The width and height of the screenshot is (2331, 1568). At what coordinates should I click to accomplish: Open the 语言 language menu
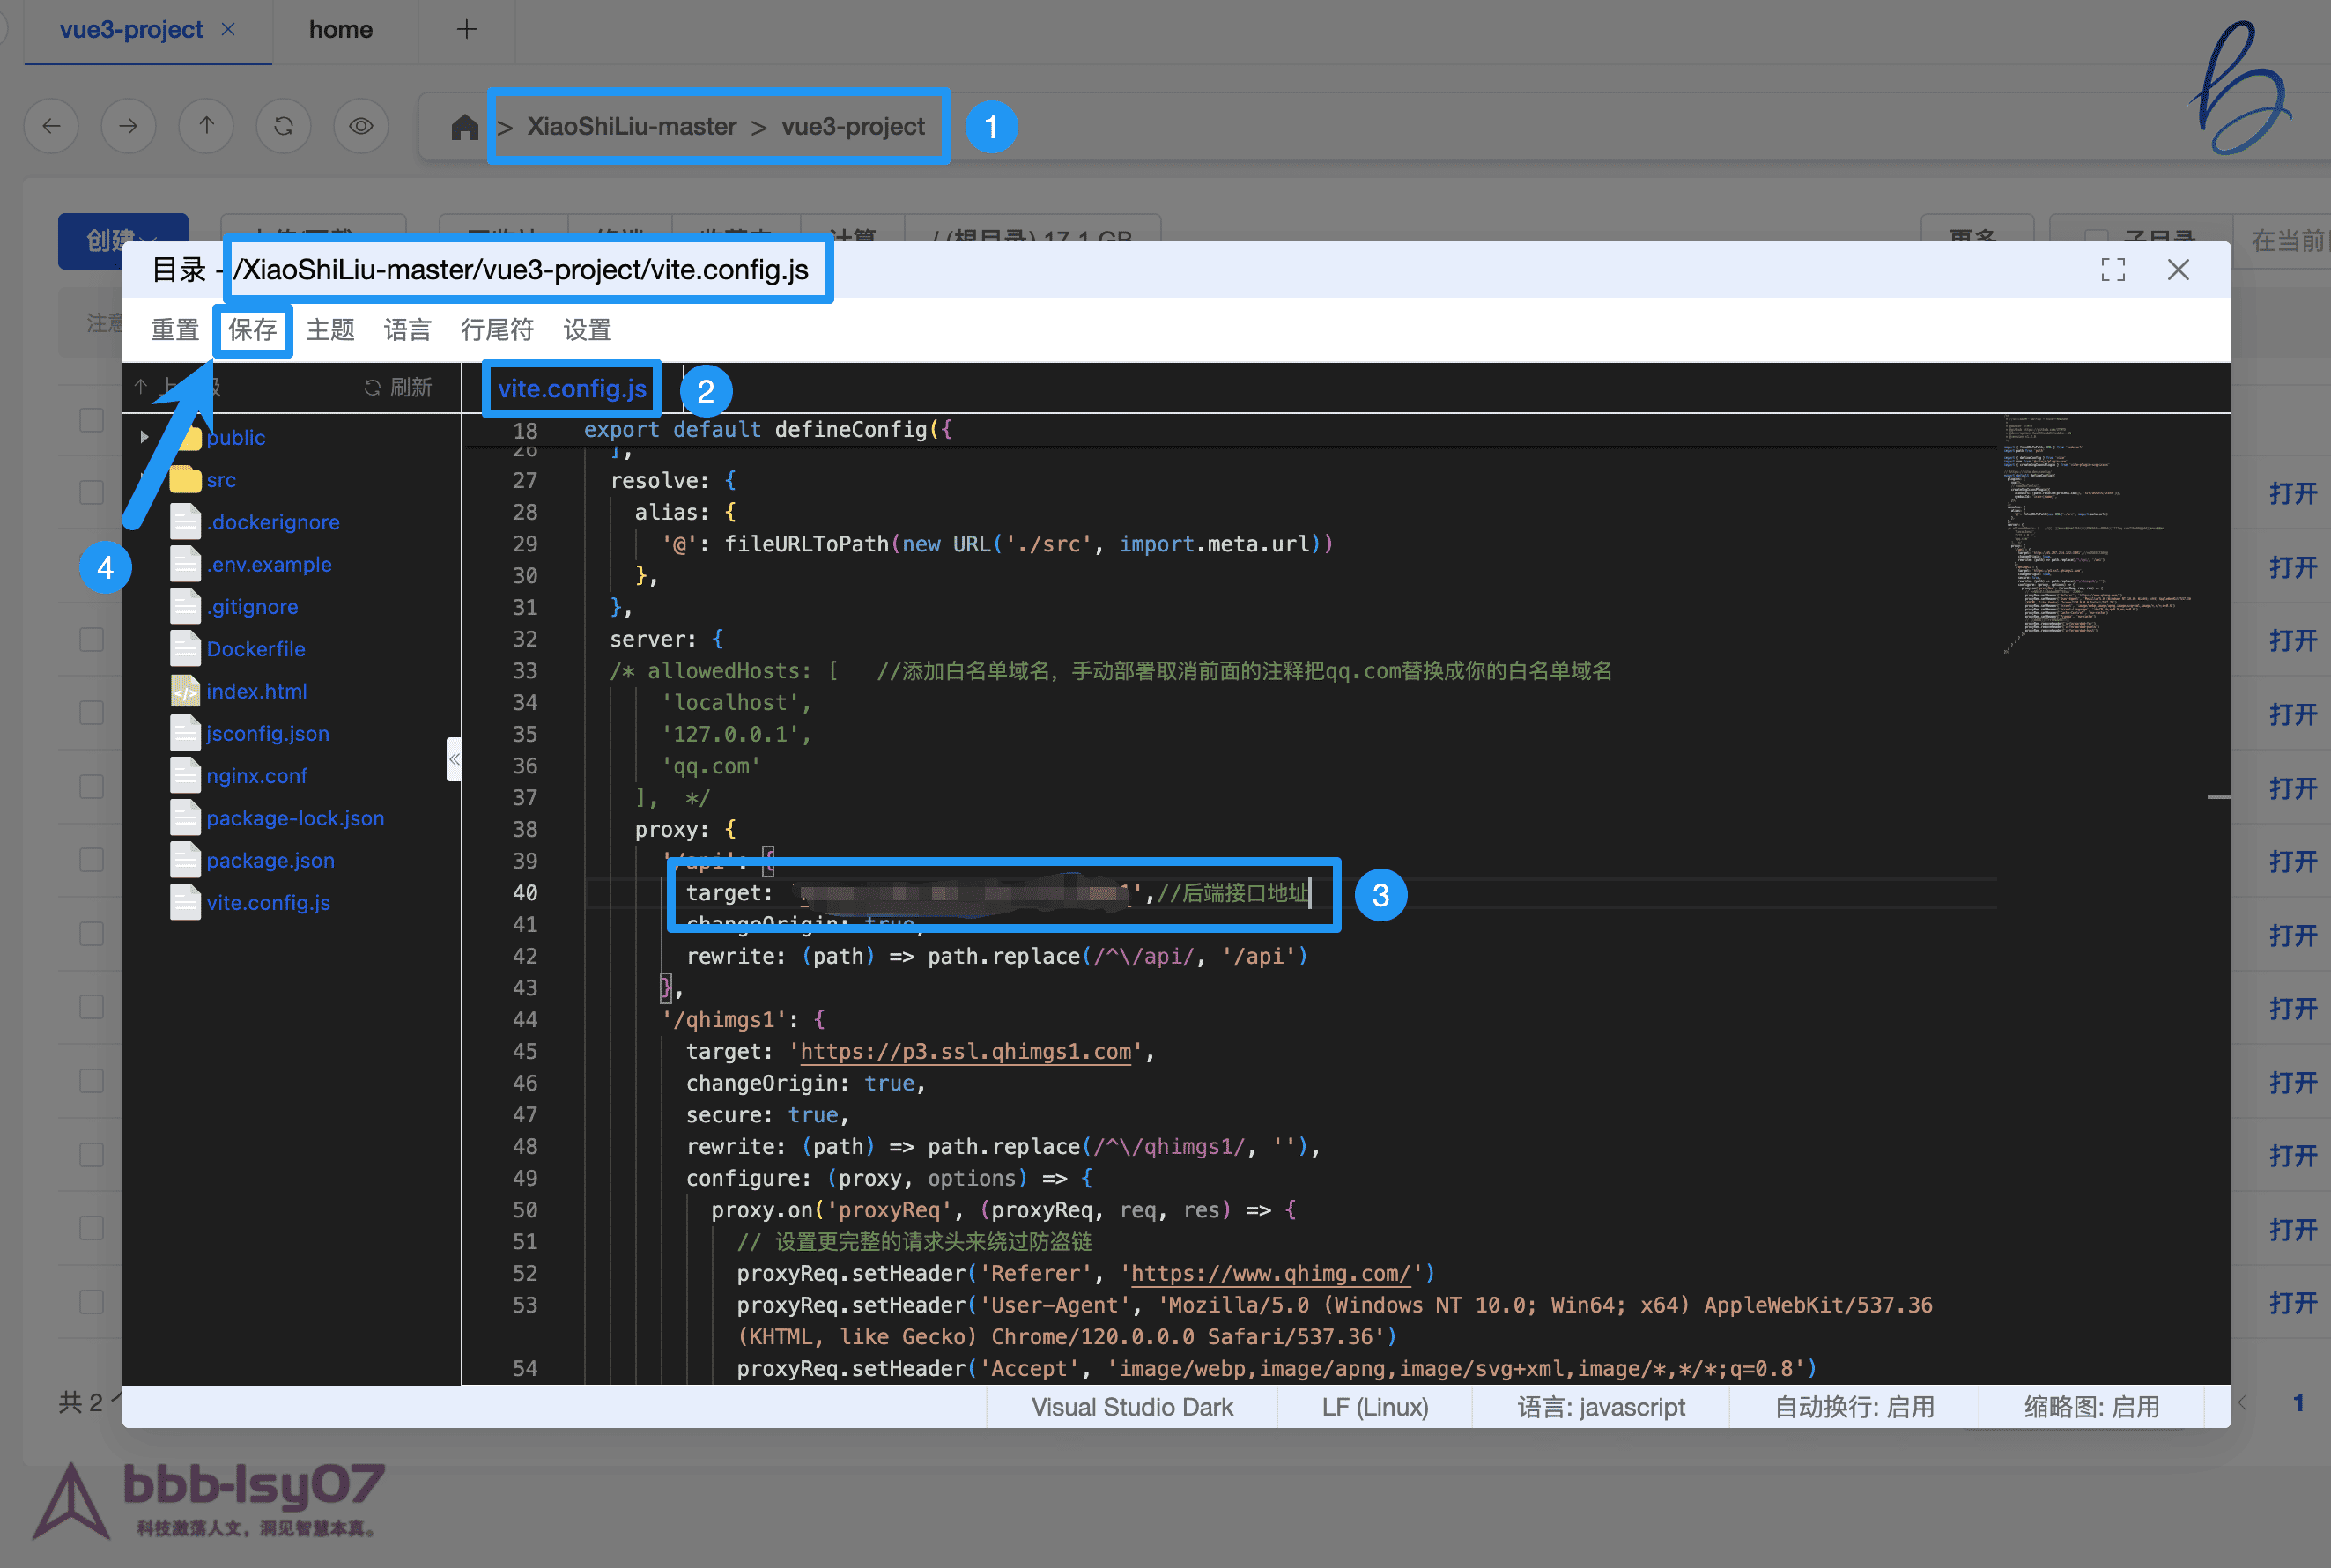pos(407,330)
